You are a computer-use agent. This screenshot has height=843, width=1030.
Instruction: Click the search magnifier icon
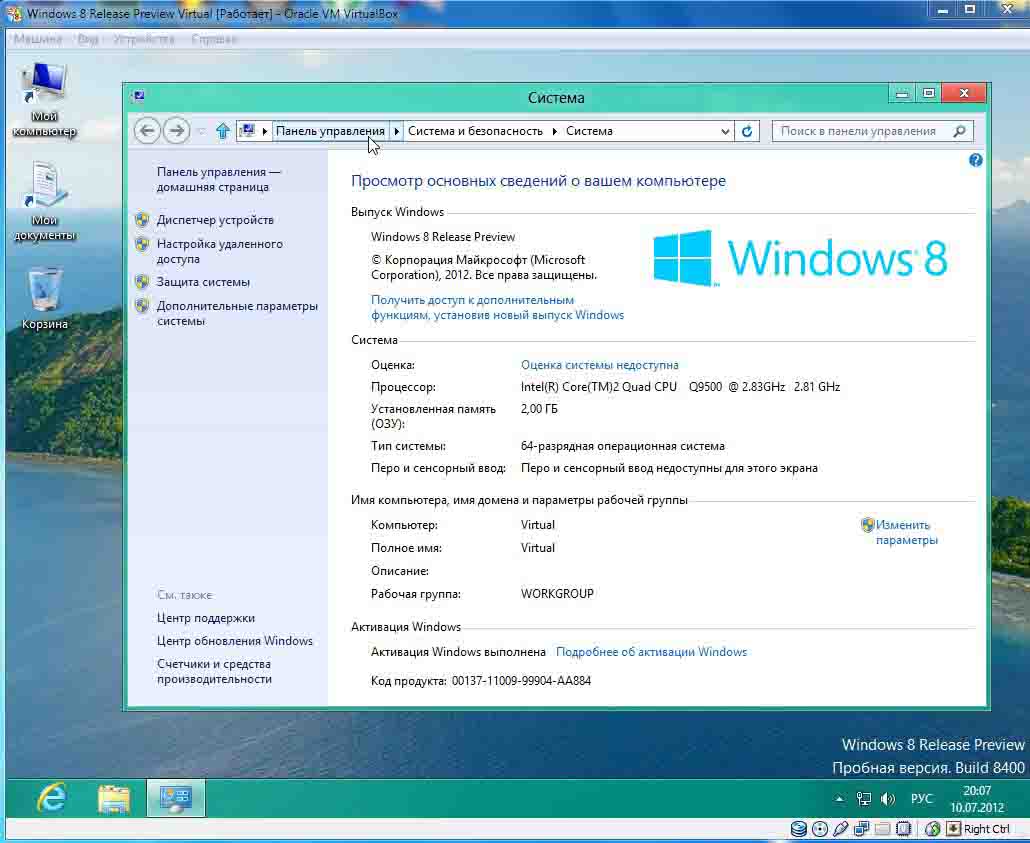pyautogui.click(x=959, y=131)
